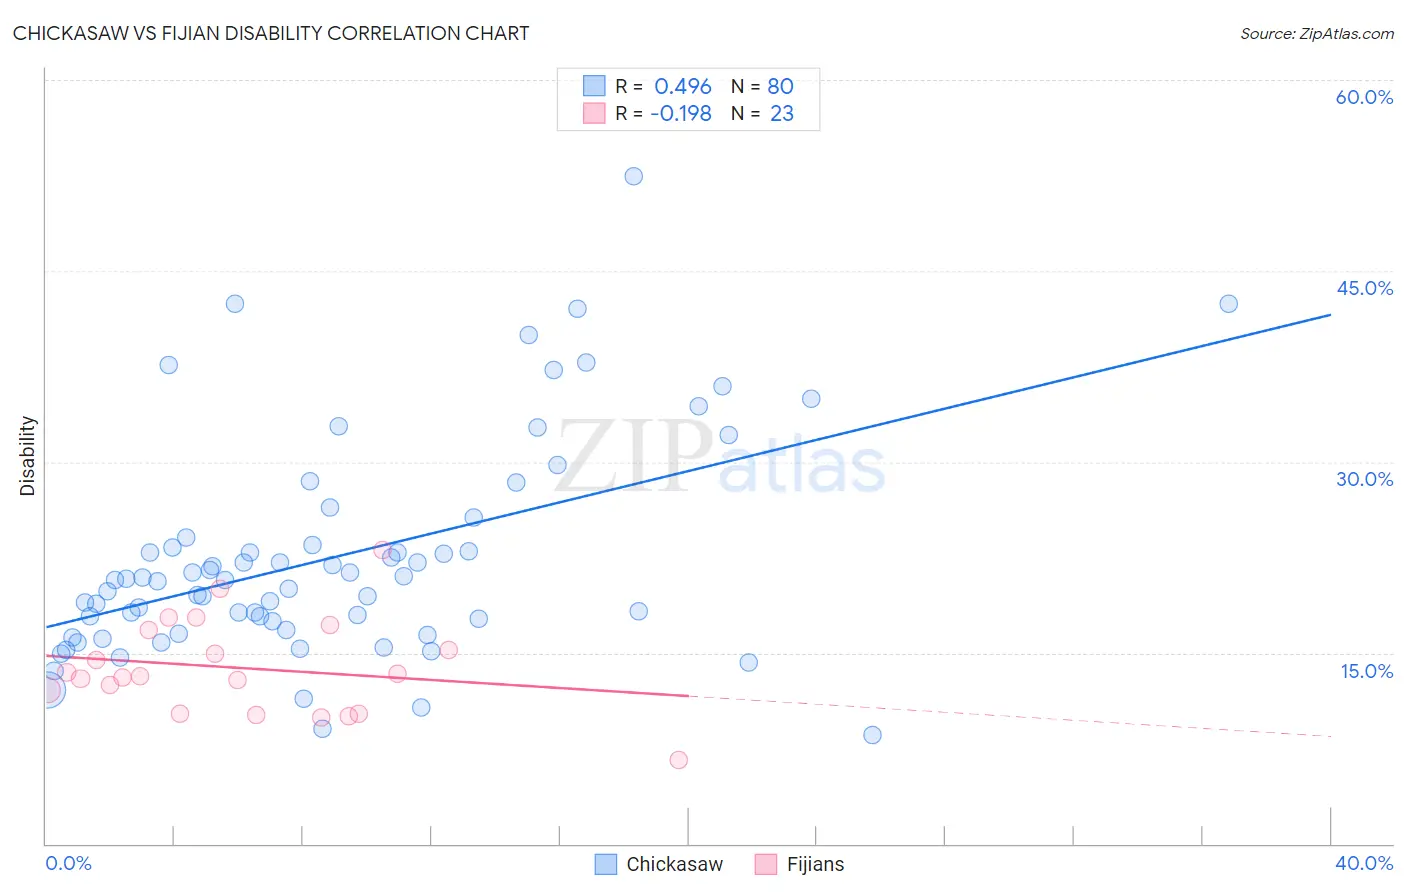Click the blue swatch in the R=0.496 stats box
The height and width of the screenshot is (892, 1406).
(x=594, y=86)
